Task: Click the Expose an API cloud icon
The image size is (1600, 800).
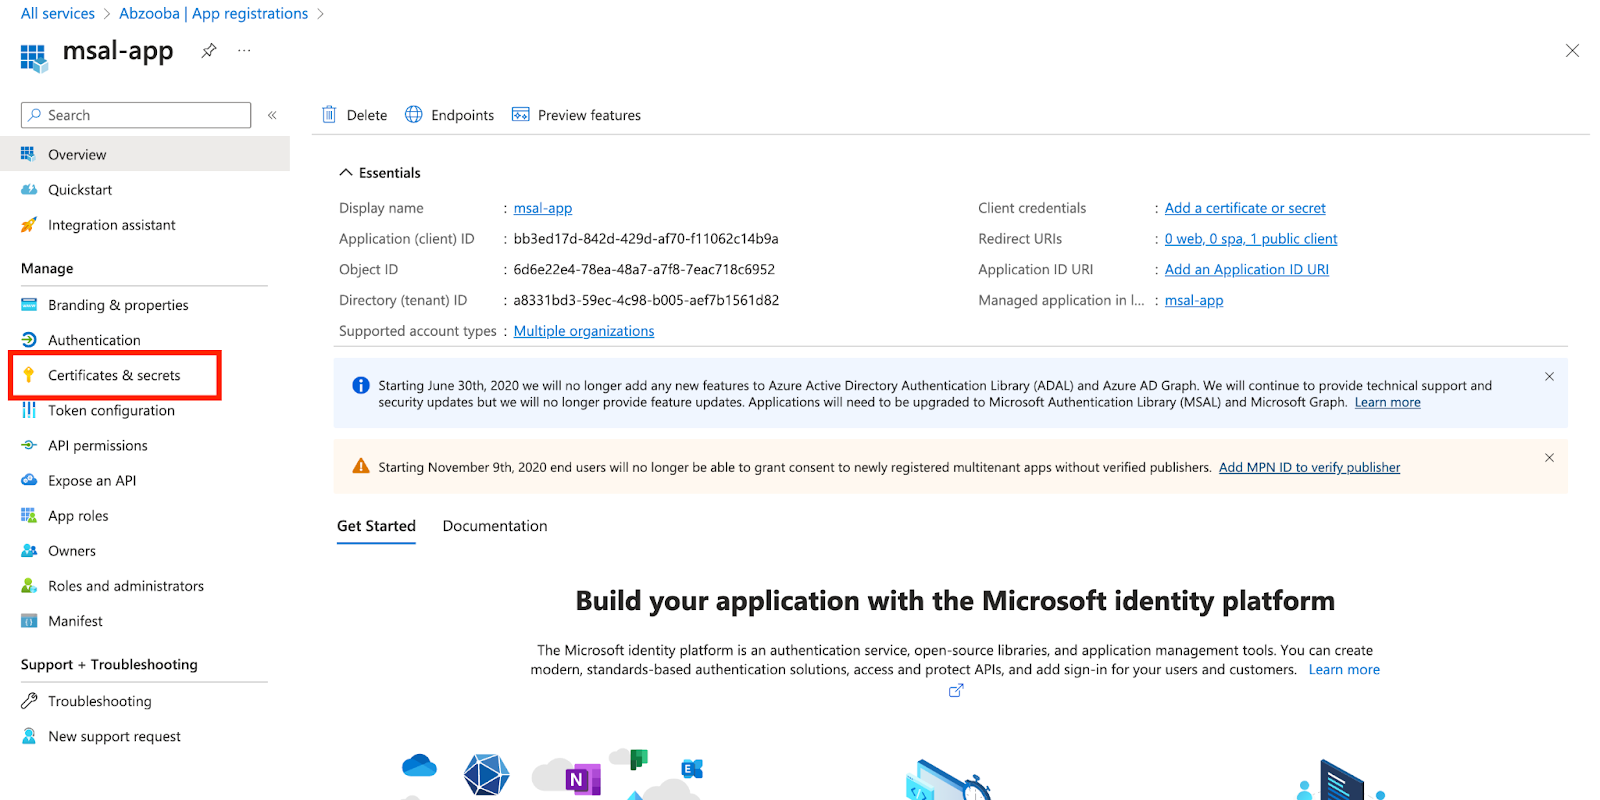Action: pos(29,480)
